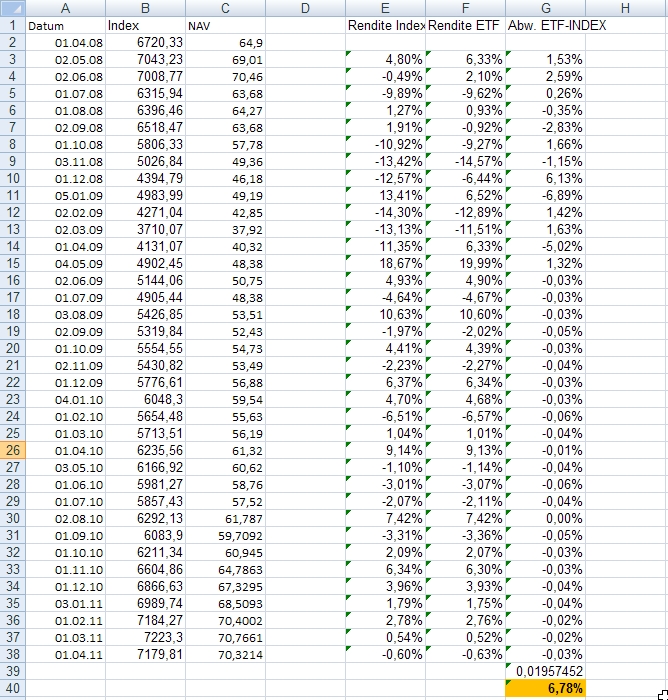
Task: Select the deviation cell -5,02%
Action: (545, 246)
